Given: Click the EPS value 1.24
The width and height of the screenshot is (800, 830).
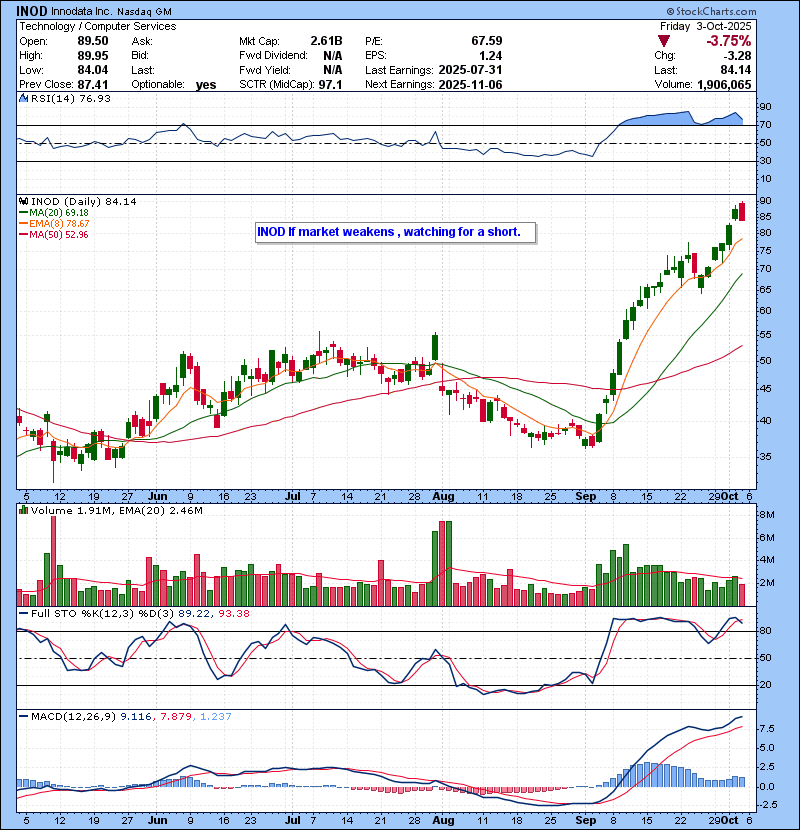Looking at the screenshot, I should [x=491, y=56].
